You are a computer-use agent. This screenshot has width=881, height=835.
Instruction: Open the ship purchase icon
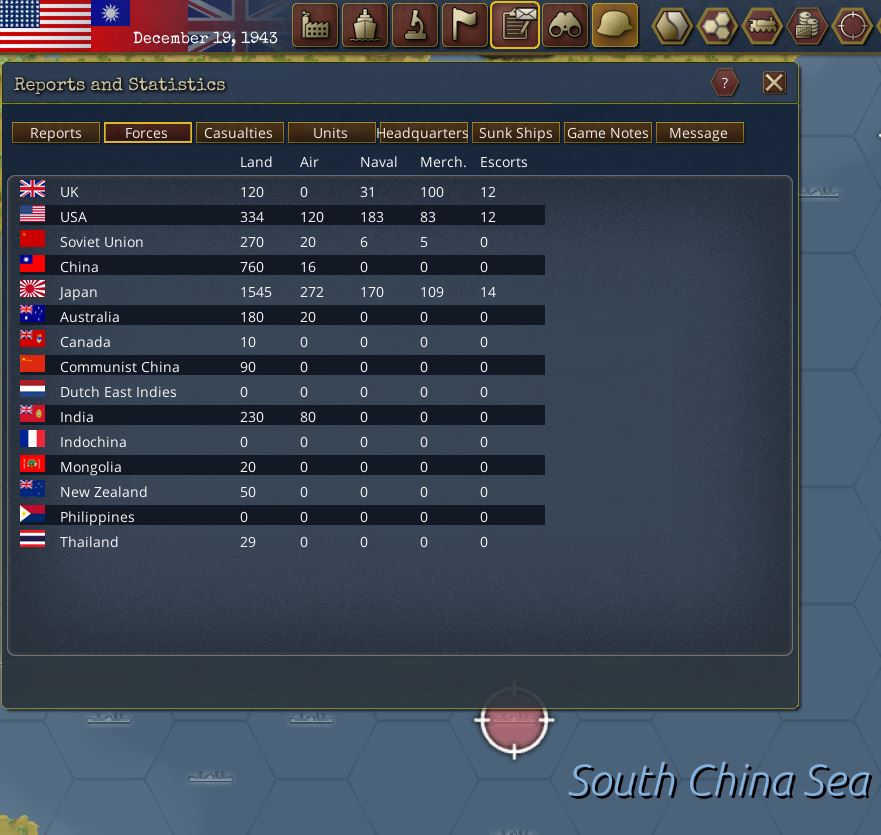[x=365, y=25]
